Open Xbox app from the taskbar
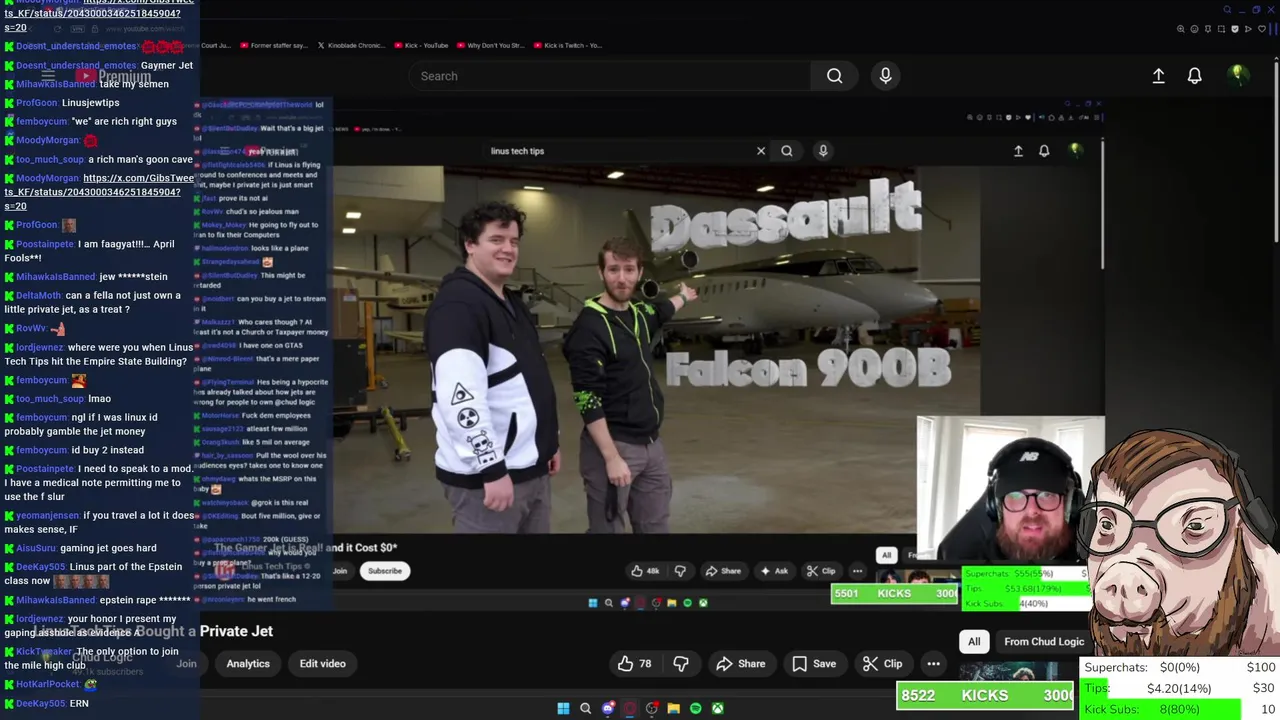This screenshot has width=1280, height=720. point(718,709)
